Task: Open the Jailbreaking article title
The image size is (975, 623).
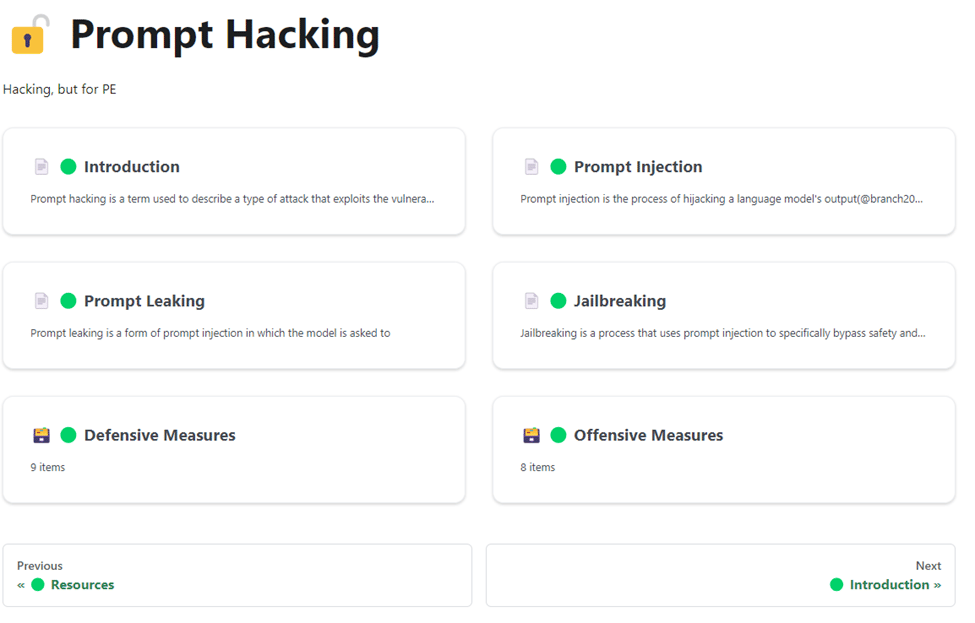Action: point(620,301)
